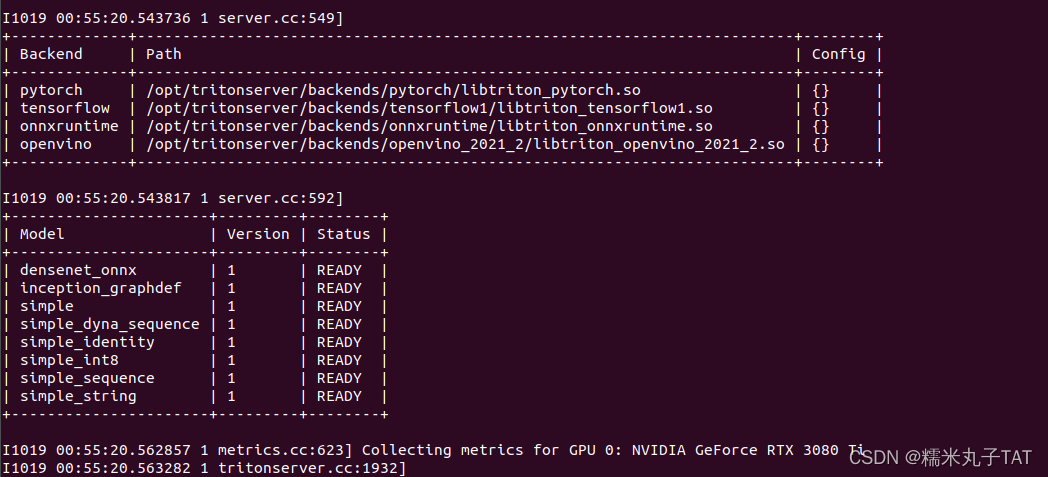Select the 'simple_int8' model name
Viewport: 1048px width, 477px height.
click(x=70, y=360)
